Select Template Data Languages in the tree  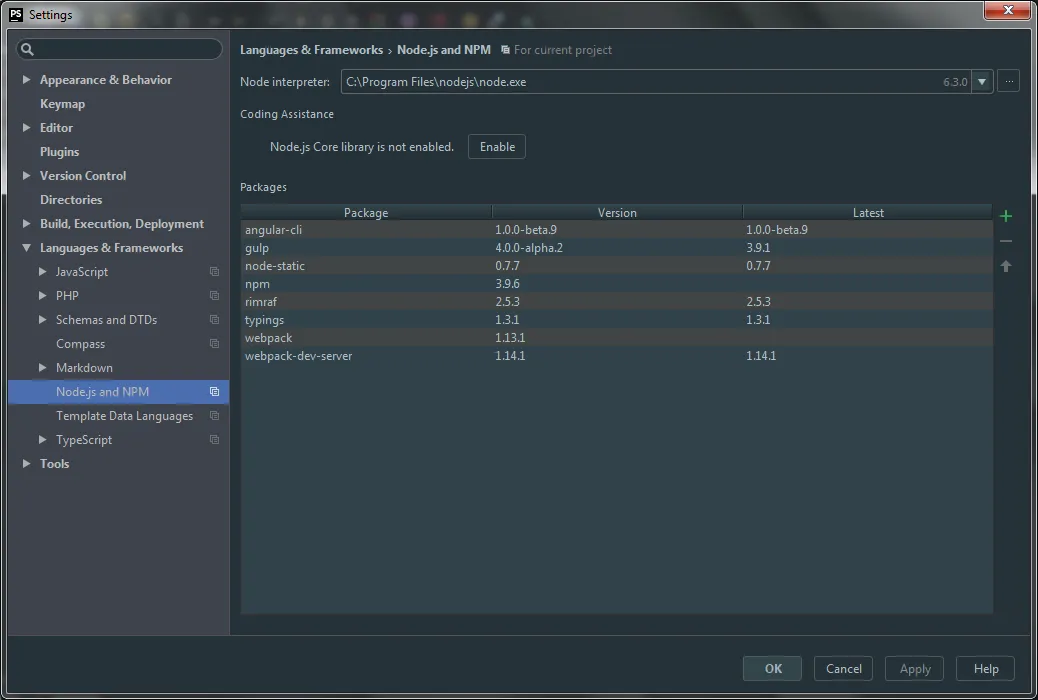(x=124, y=416)
